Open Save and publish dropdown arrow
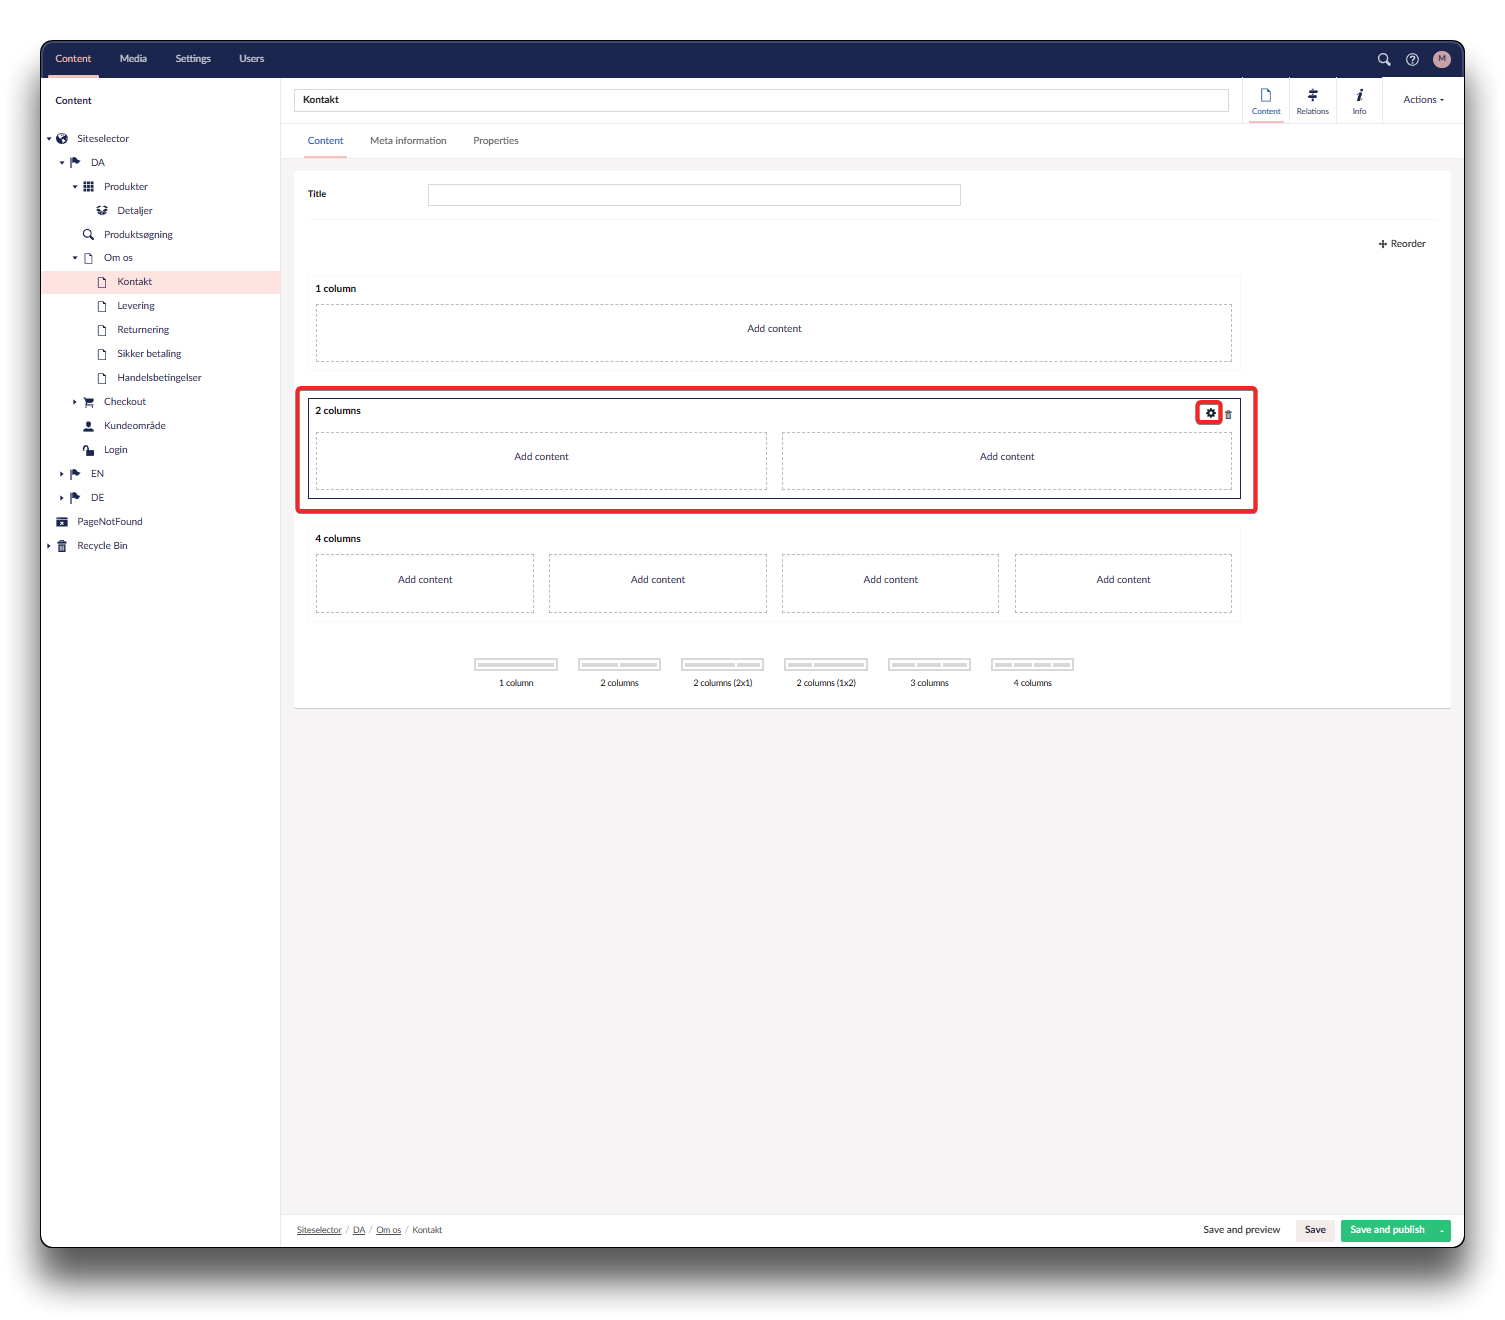 tap(1441, 1230)
